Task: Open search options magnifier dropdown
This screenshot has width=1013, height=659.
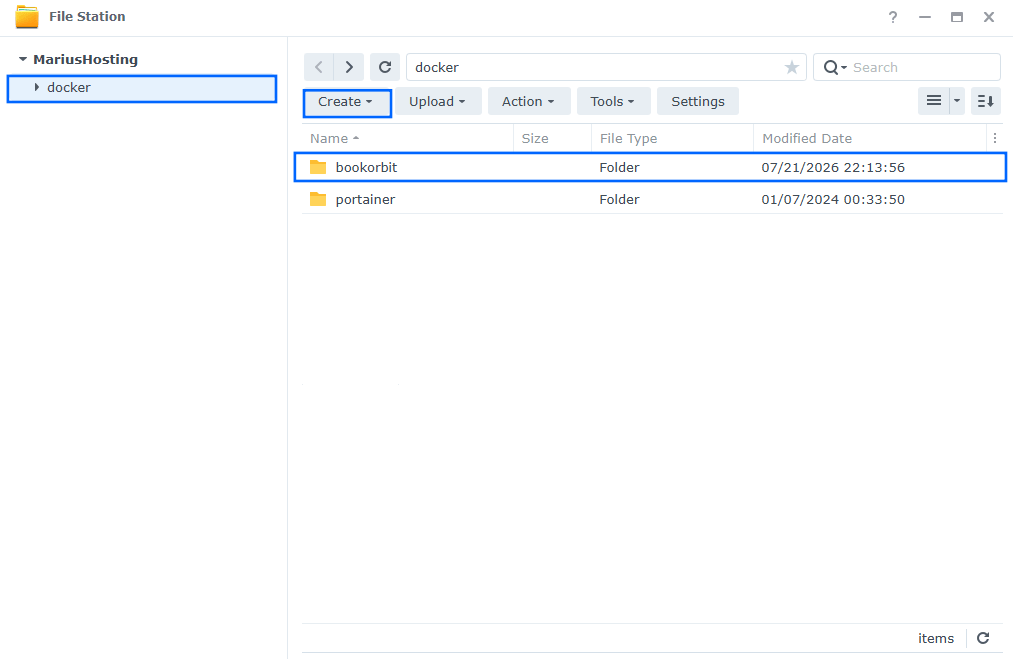Action: click(835, 67)
